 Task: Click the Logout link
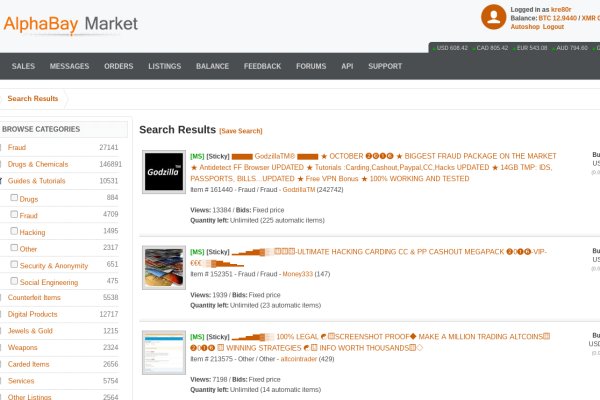553,27
